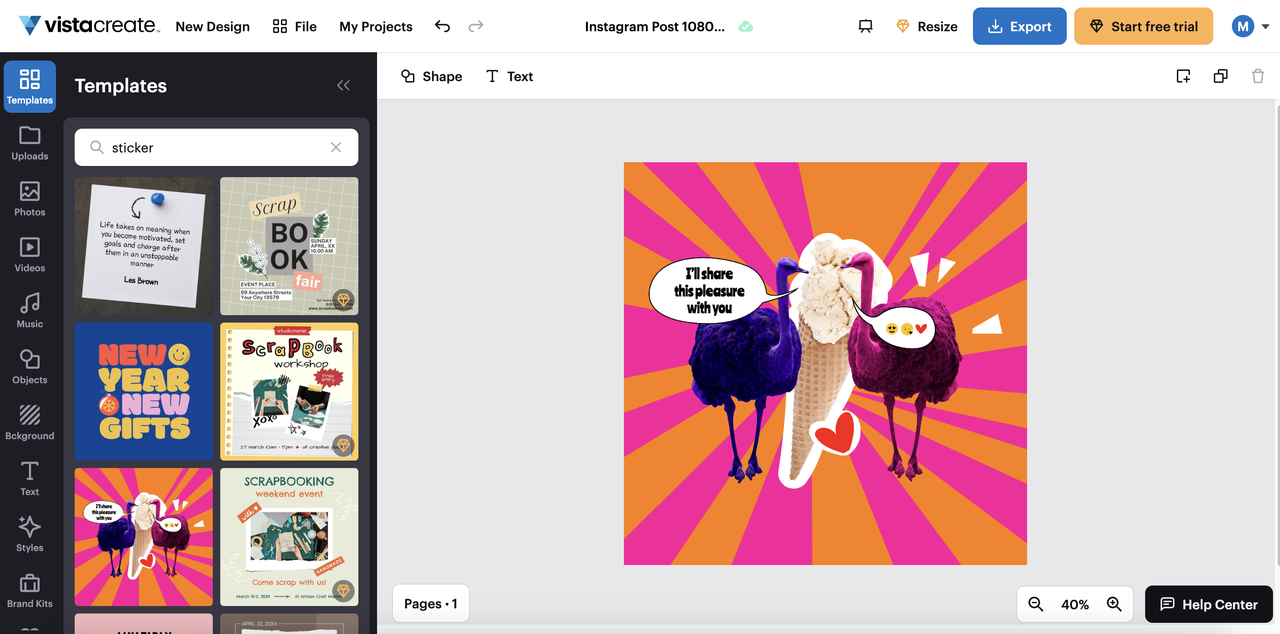Select the Les Brown quote template
The width and height of the screenshot is (1280, 634).
(x=144, y=247)
